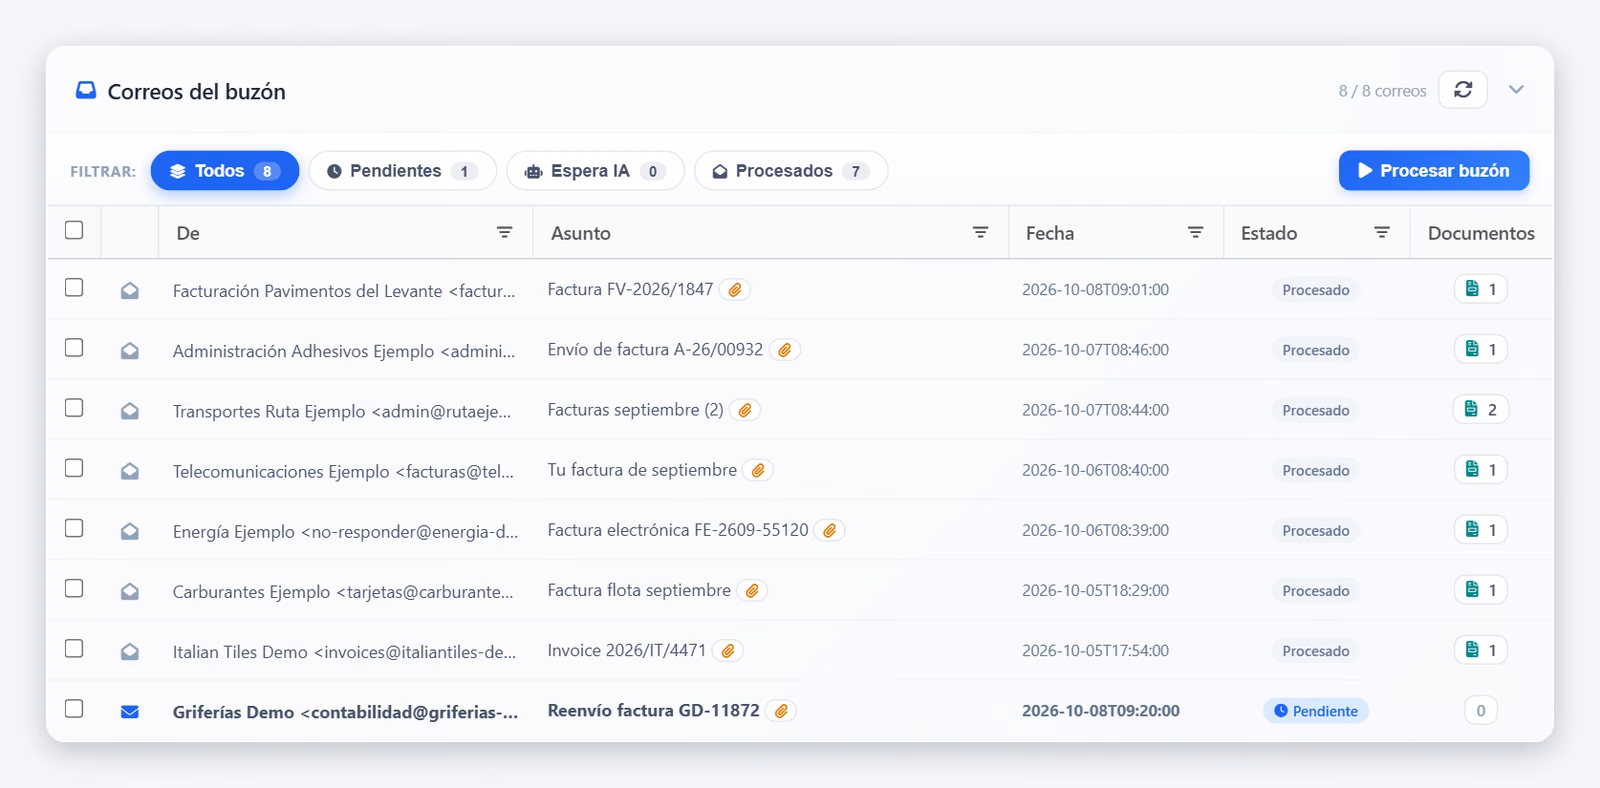Click the refresh mailbox icon button
This screenshot has width=1600, height=788.
coord(1463,90)
